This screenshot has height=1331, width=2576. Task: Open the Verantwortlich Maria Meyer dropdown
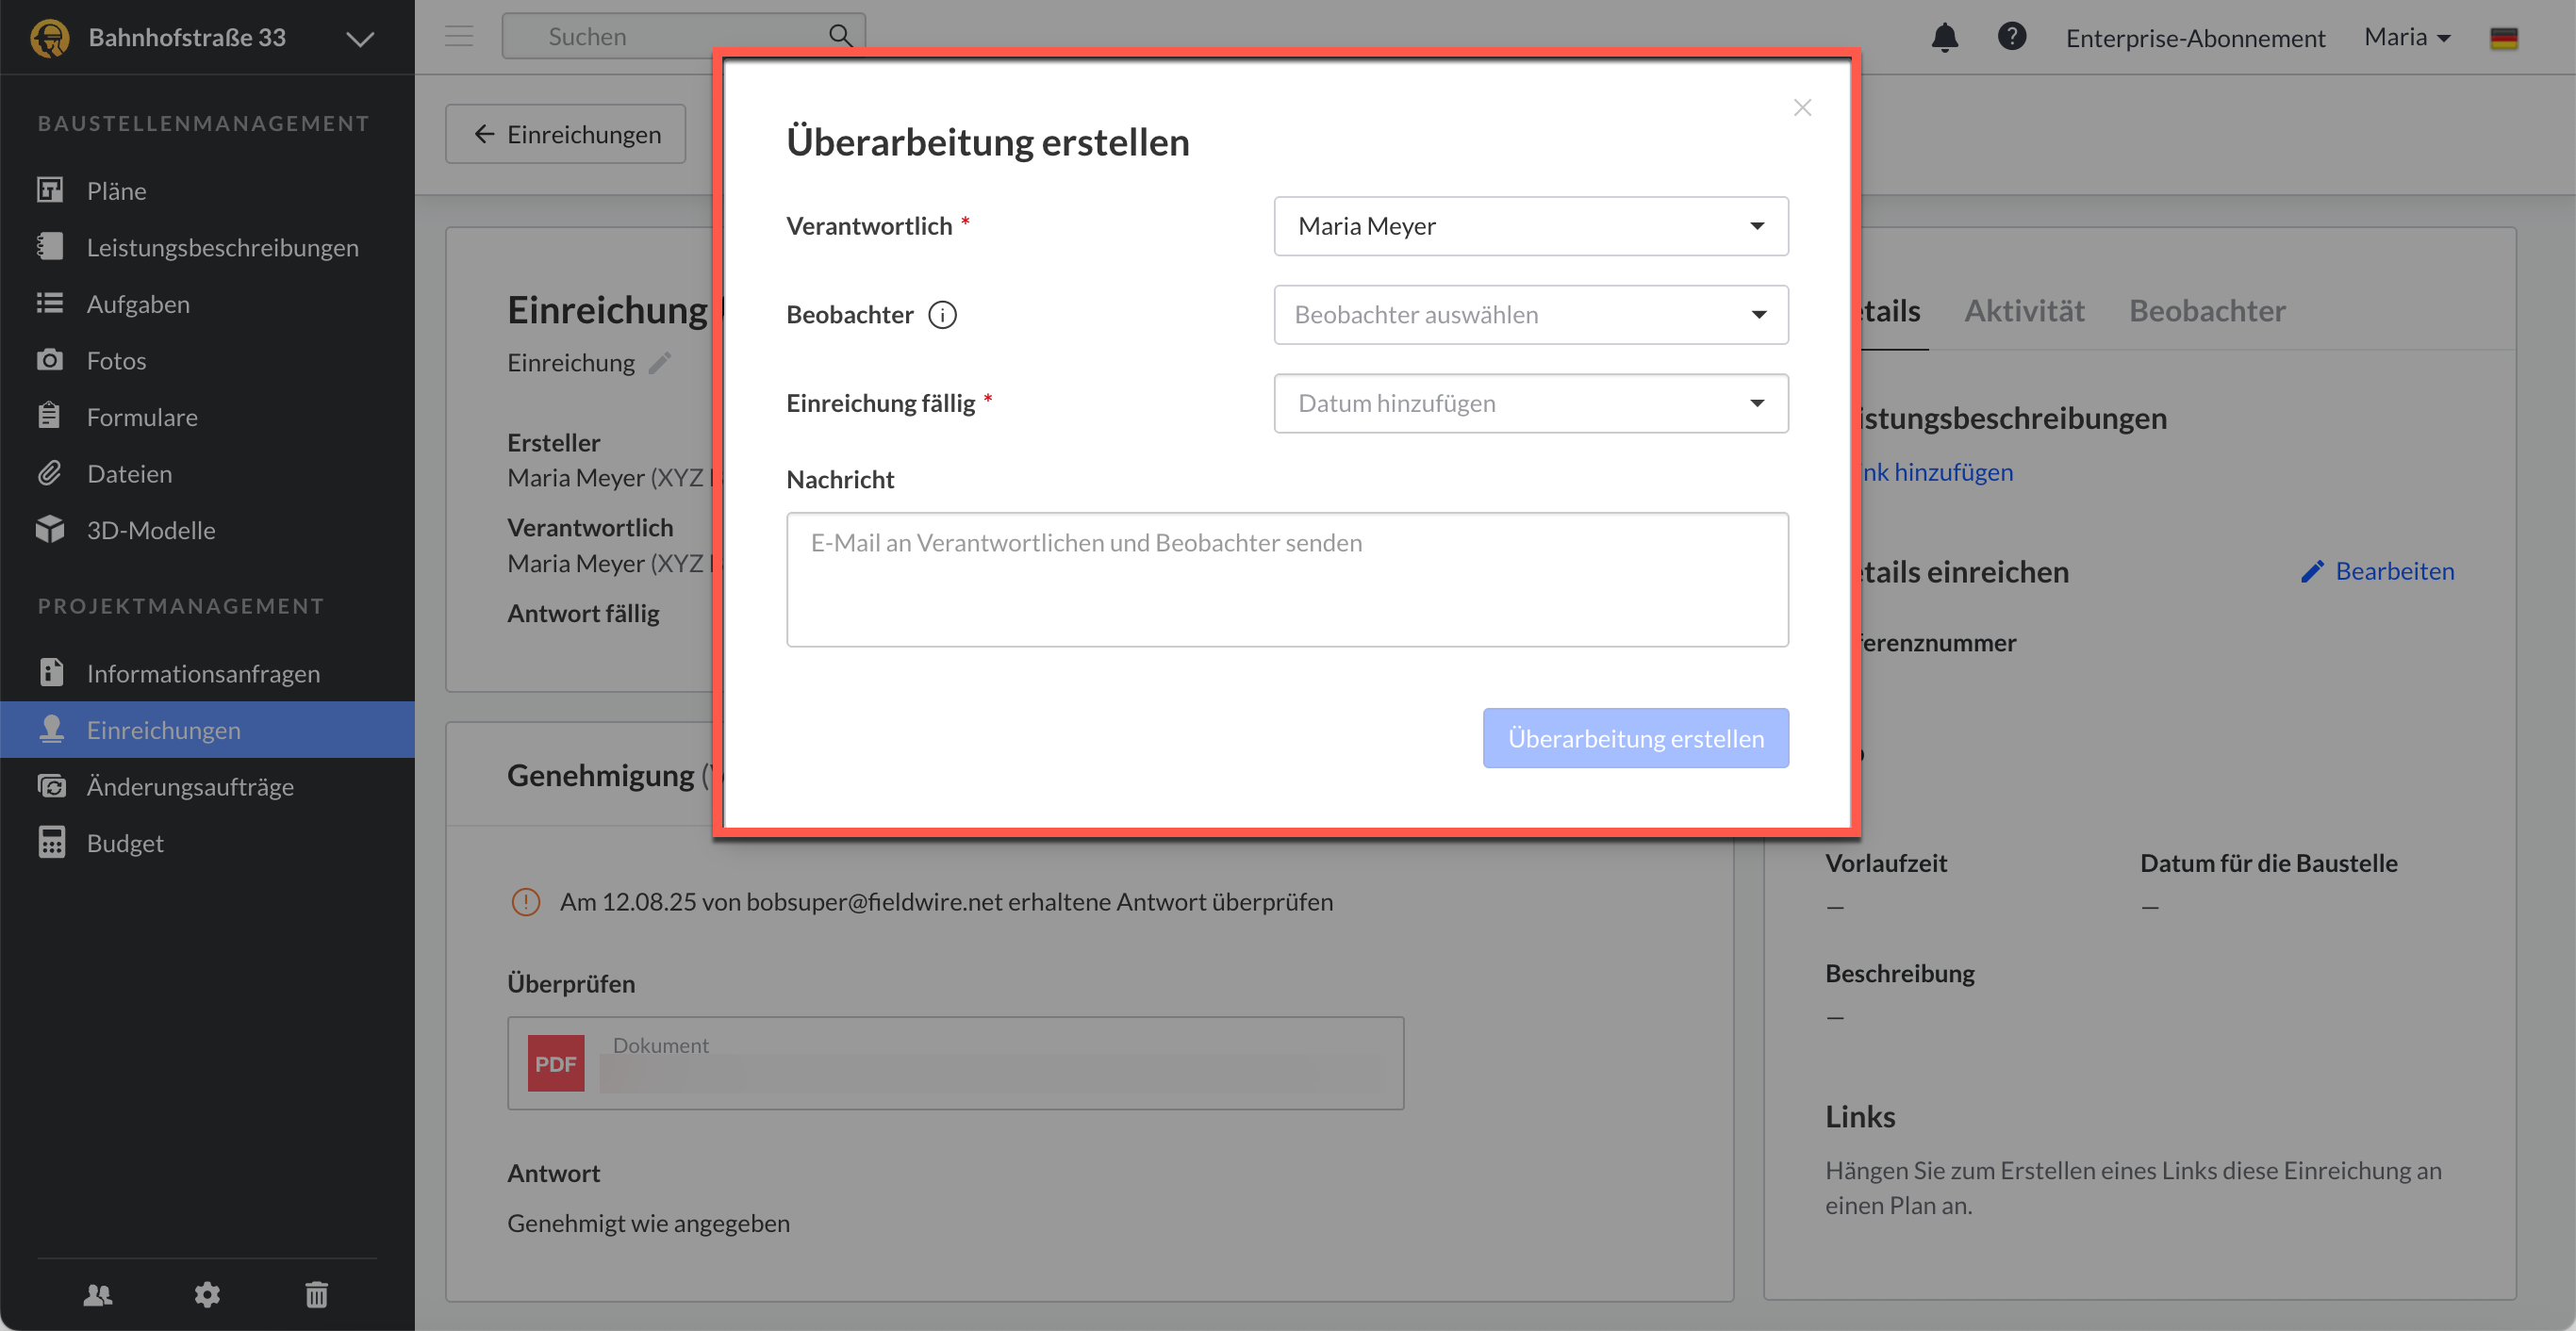click(x=1530, y=226)
